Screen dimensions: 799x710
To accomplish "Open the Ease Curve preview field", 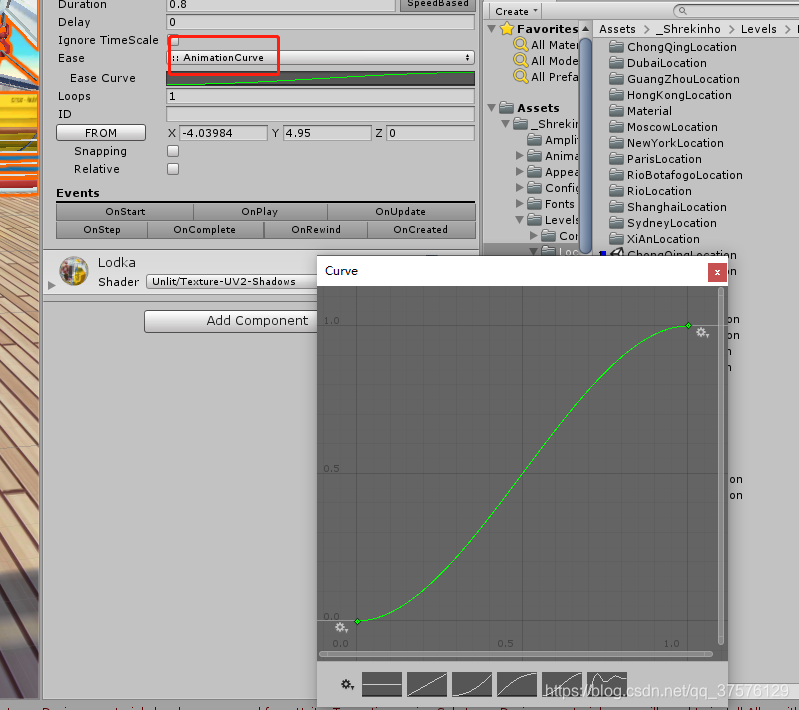I will (x=321, y=78).
